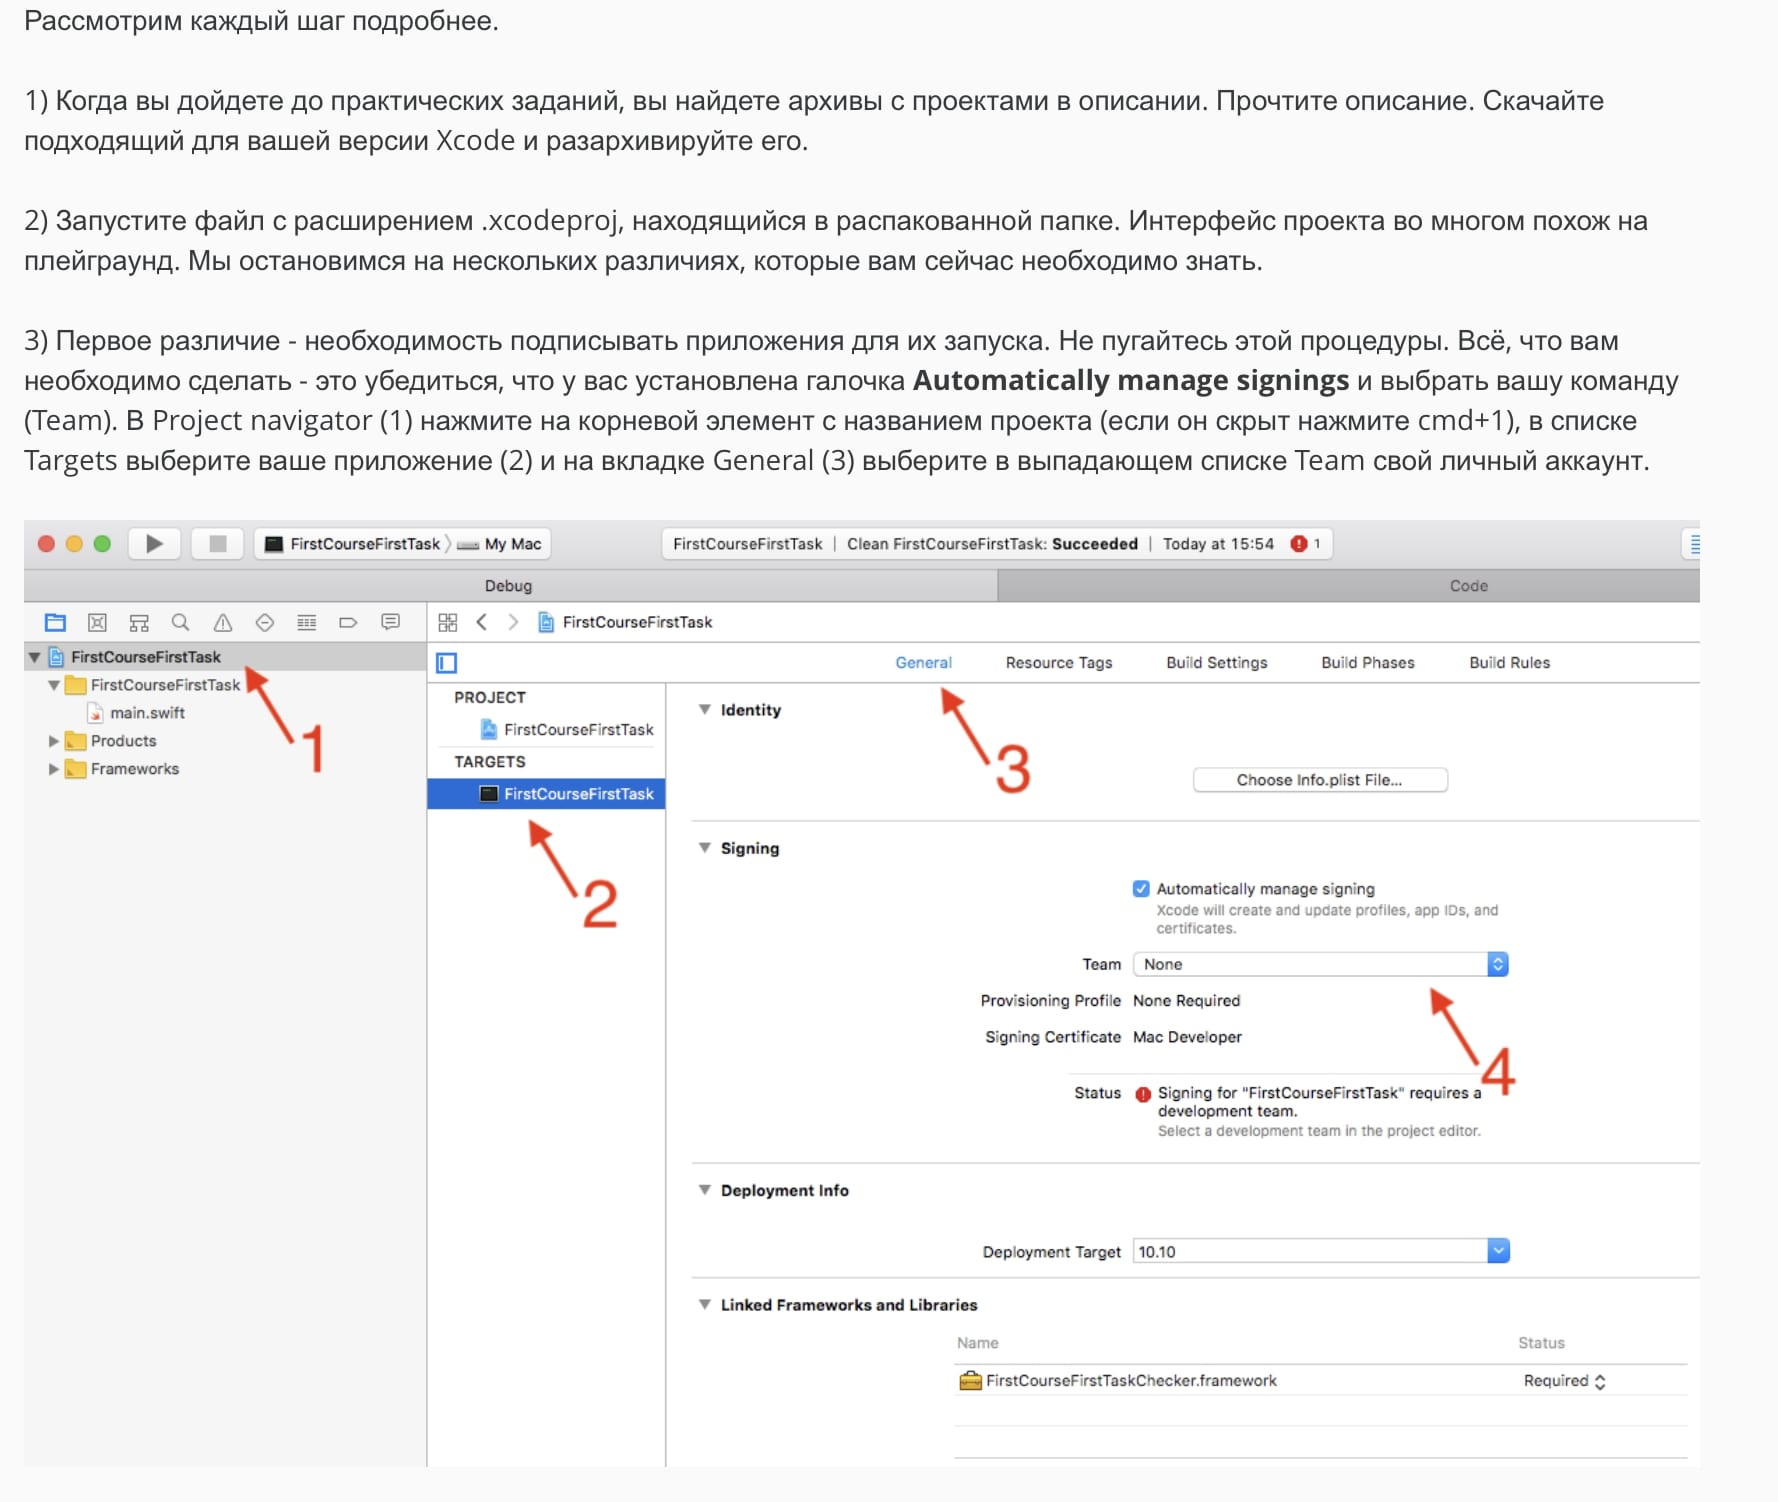Open the Find navigator magnifier icon

(181, 623)
